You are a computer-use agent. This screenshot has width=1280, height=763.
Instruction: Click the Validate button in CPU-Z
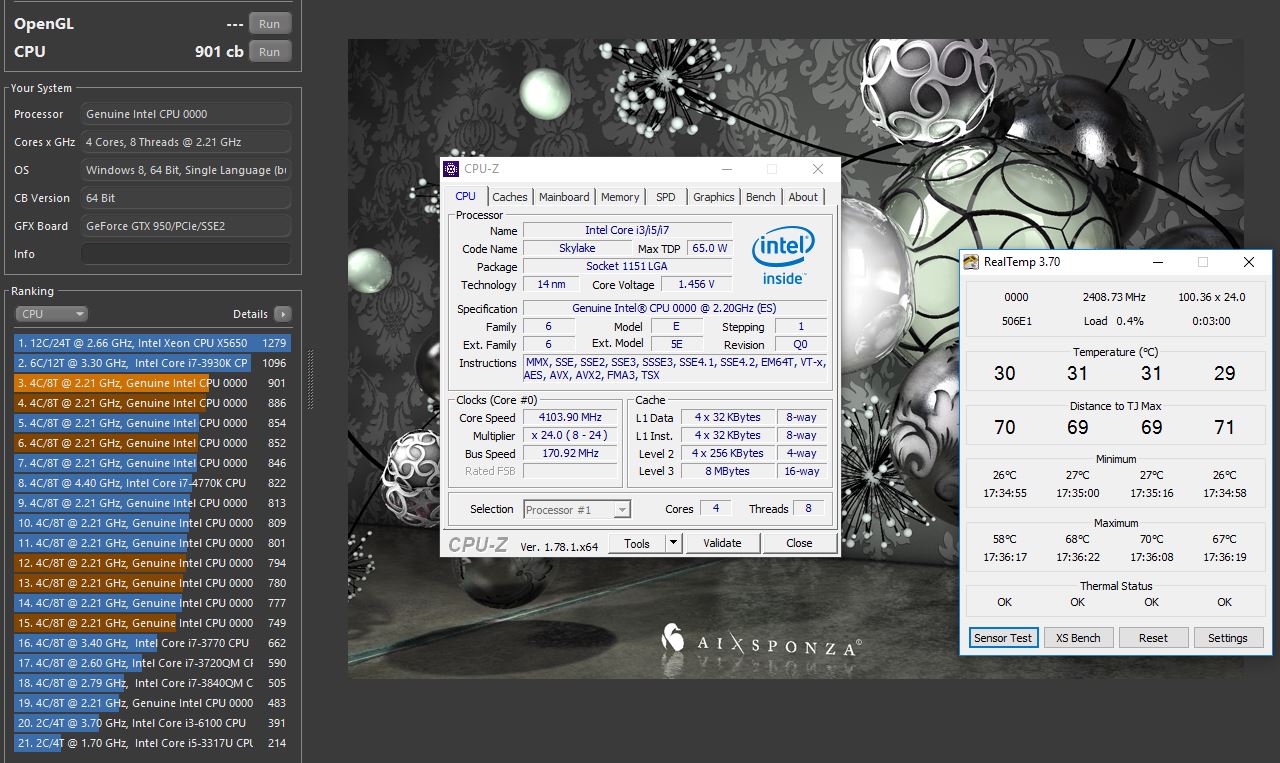point(722,544)
